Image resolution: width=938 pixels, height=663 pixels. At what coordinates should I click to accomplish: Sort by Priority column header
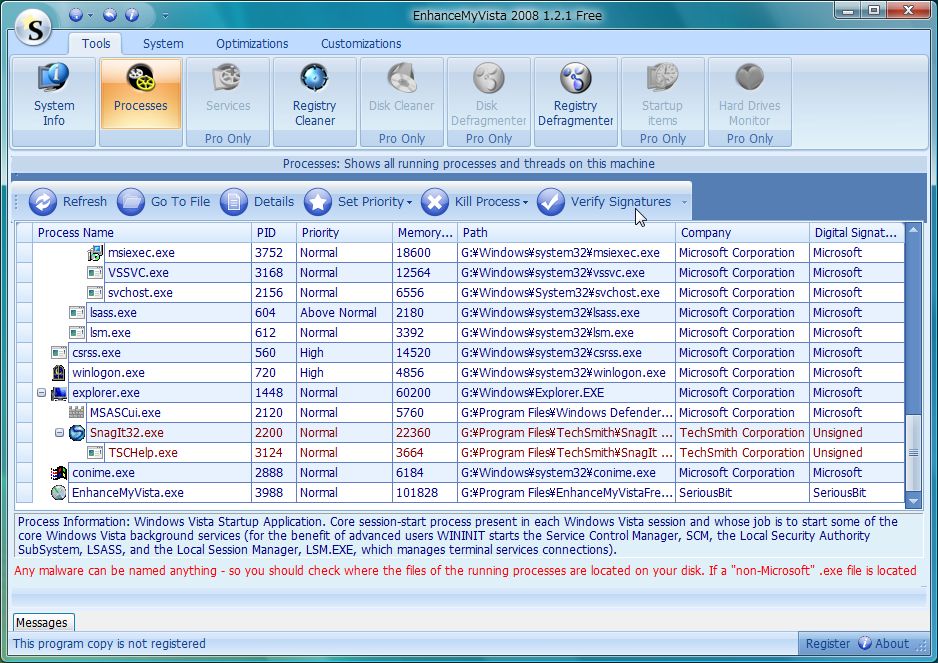[345, 233]
